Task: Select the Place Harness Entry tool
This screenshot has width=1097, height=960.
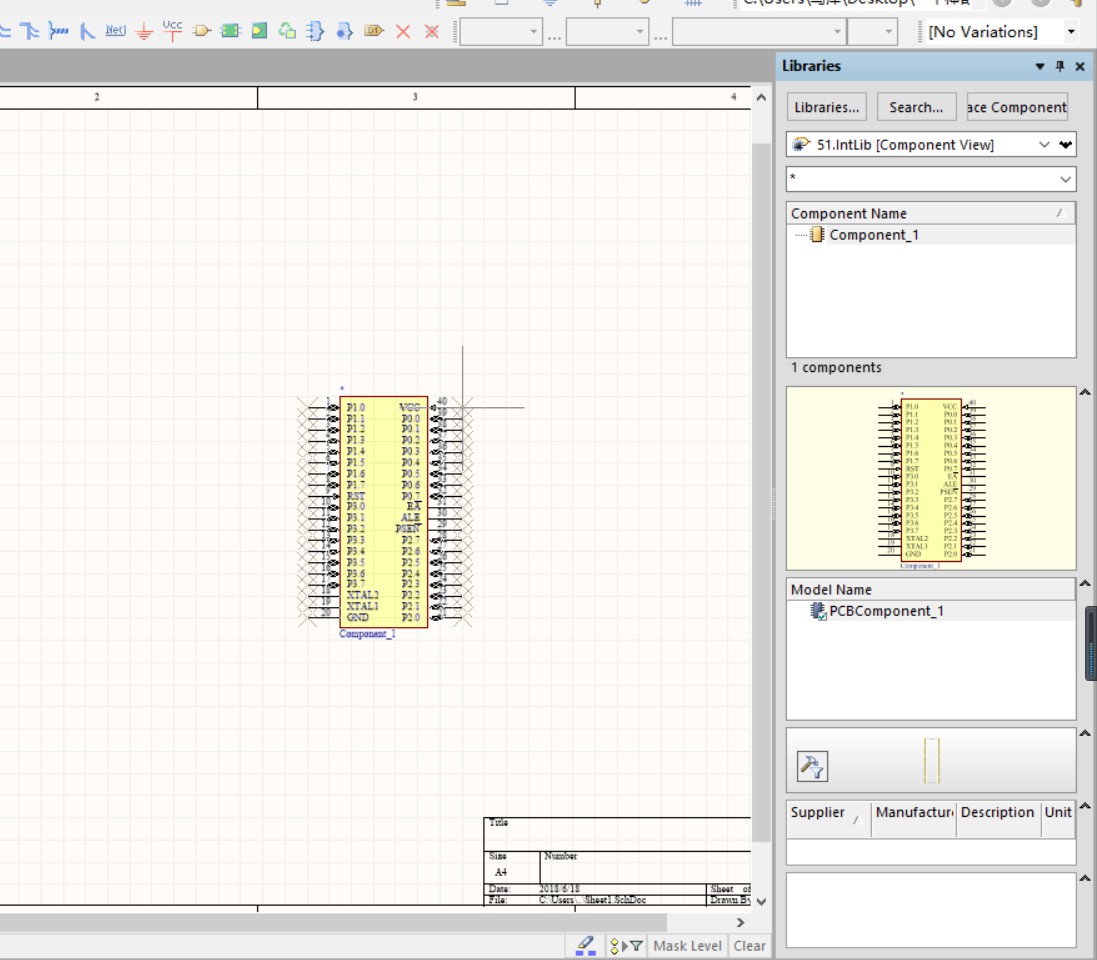Action: click(x=344, y=31)
